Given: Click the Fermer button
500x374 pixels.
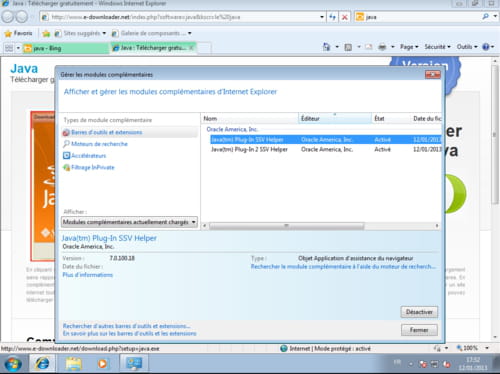Looking at the screenshot, I should click(x=419, y=330).
